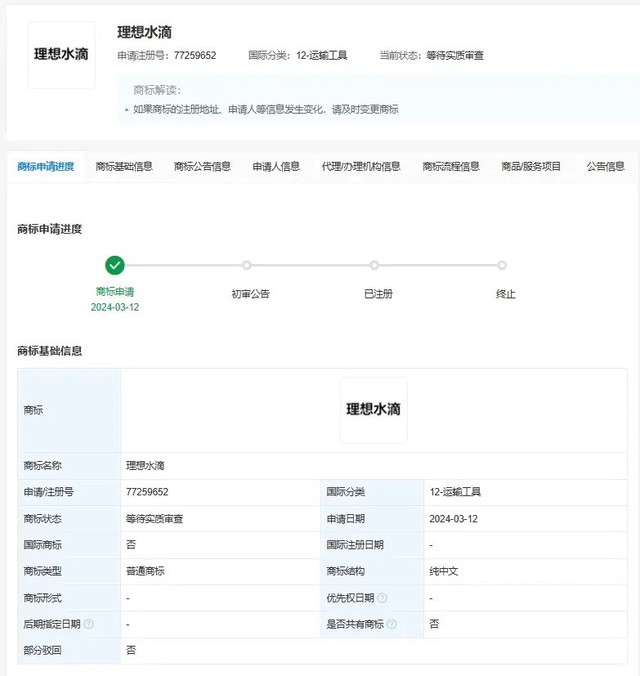Click the help icon beside 后期指定日期
Image resolution: width=640 pixels, height=676 pixels.
click(88, 624)
